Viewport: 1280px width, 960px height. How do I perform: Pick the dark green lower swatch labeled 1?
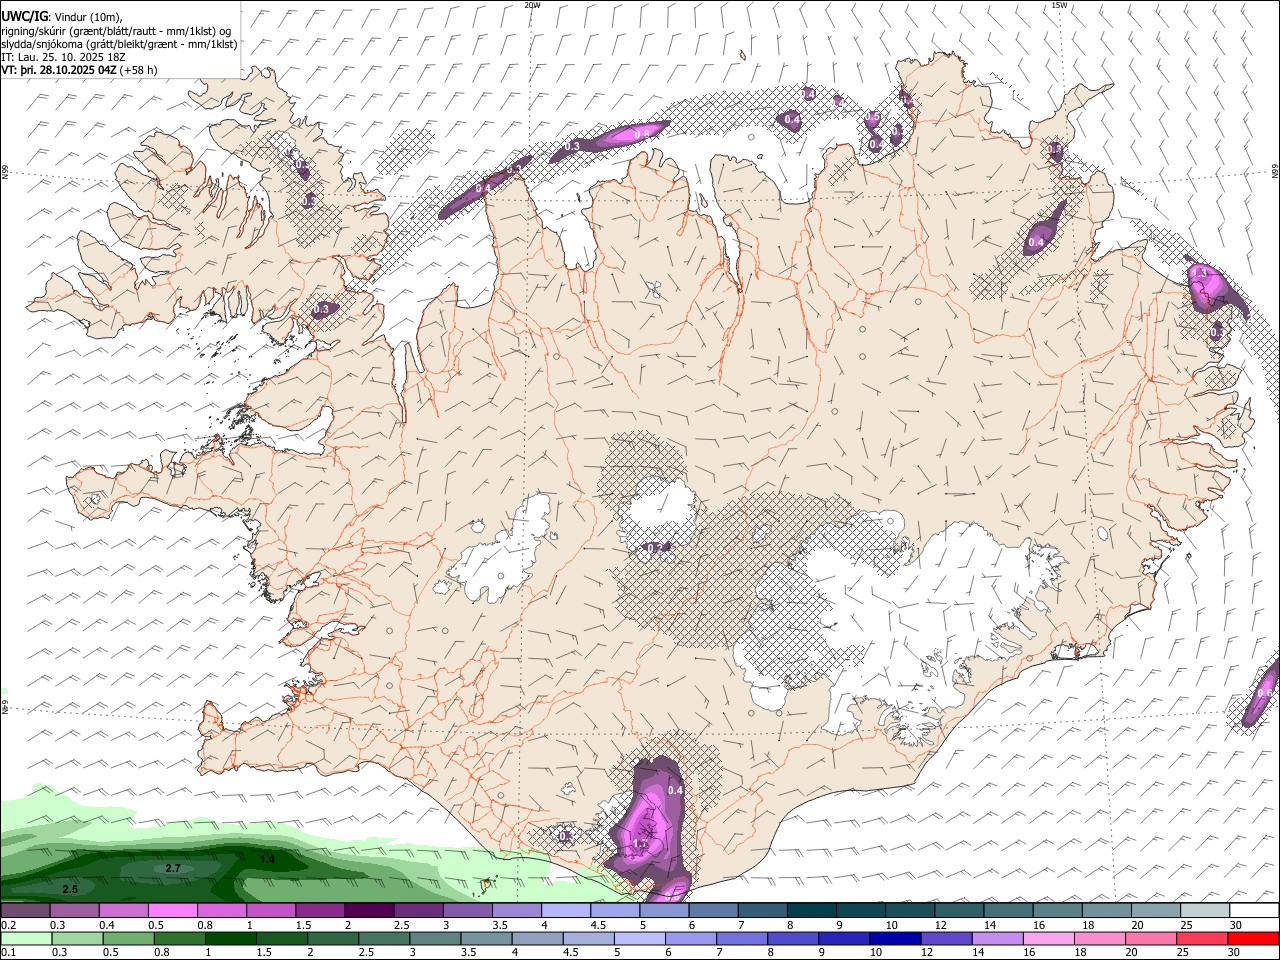pos(231,938)
